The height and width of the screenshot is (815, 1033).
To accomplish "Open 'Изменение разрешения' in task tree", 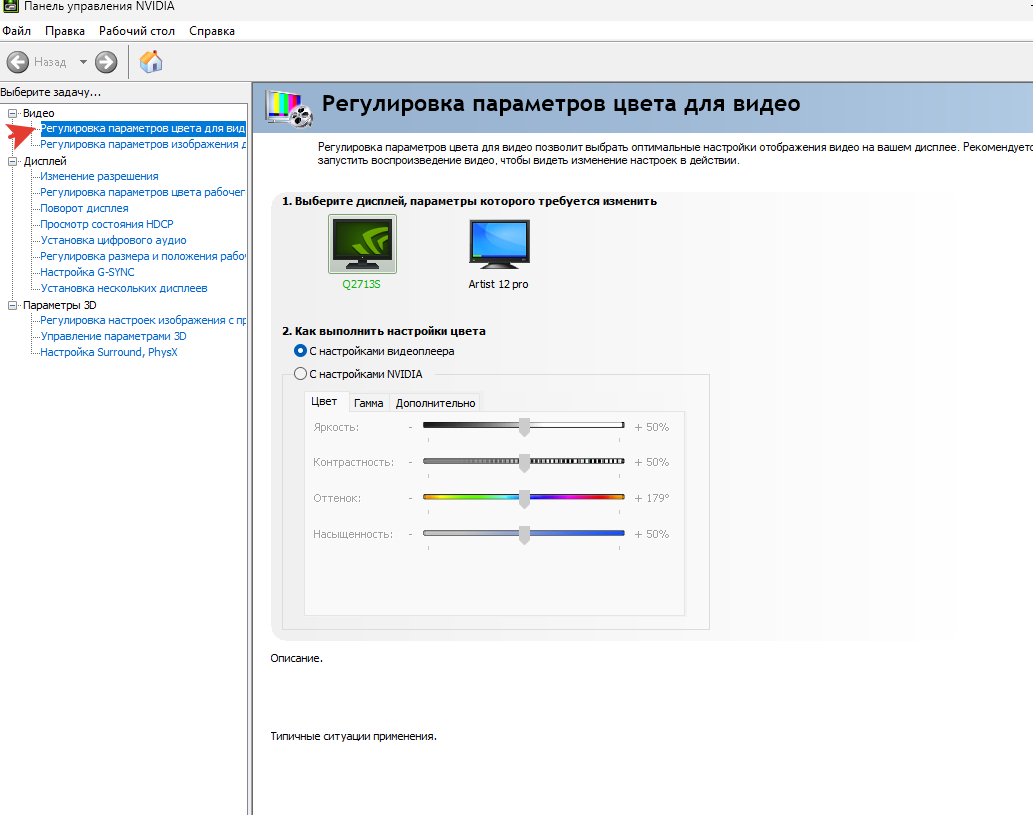I will [x=99, y=176].
